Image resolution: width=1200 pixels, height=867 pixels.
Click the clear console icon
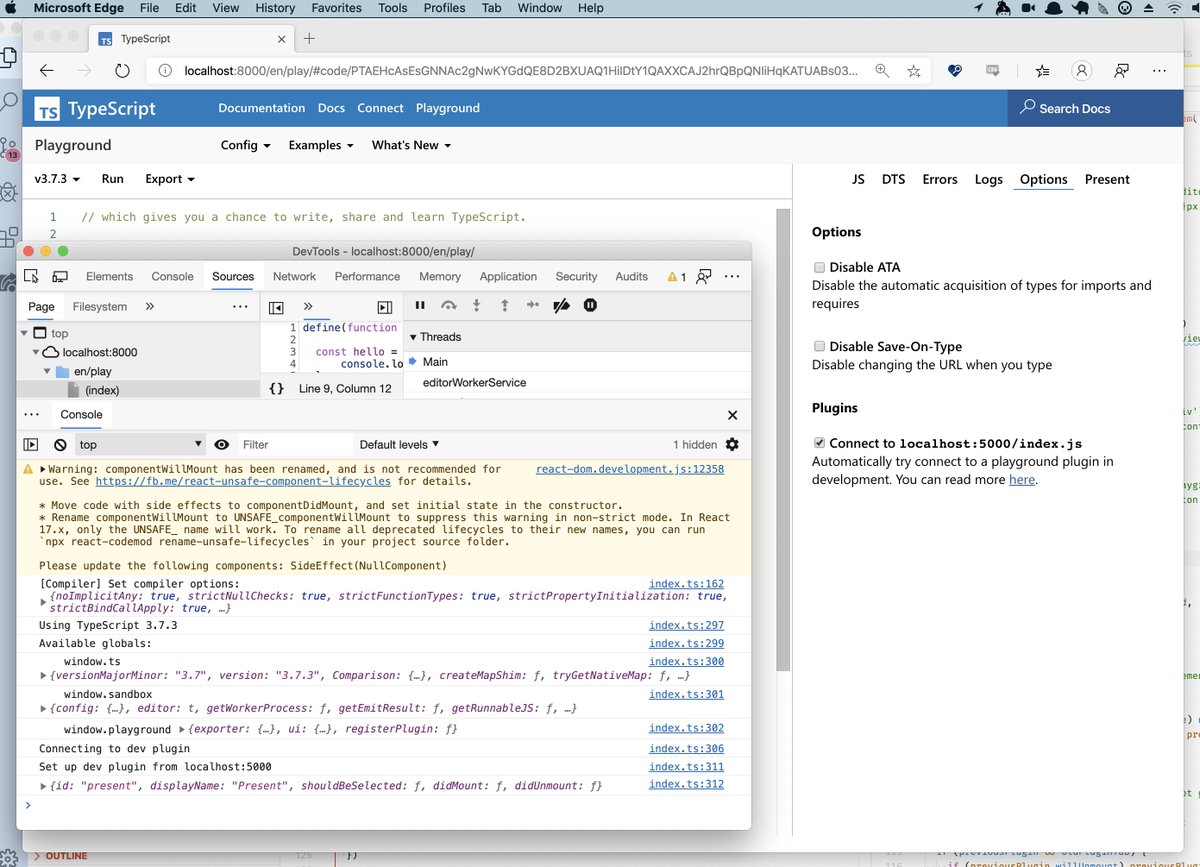(60, 444)
